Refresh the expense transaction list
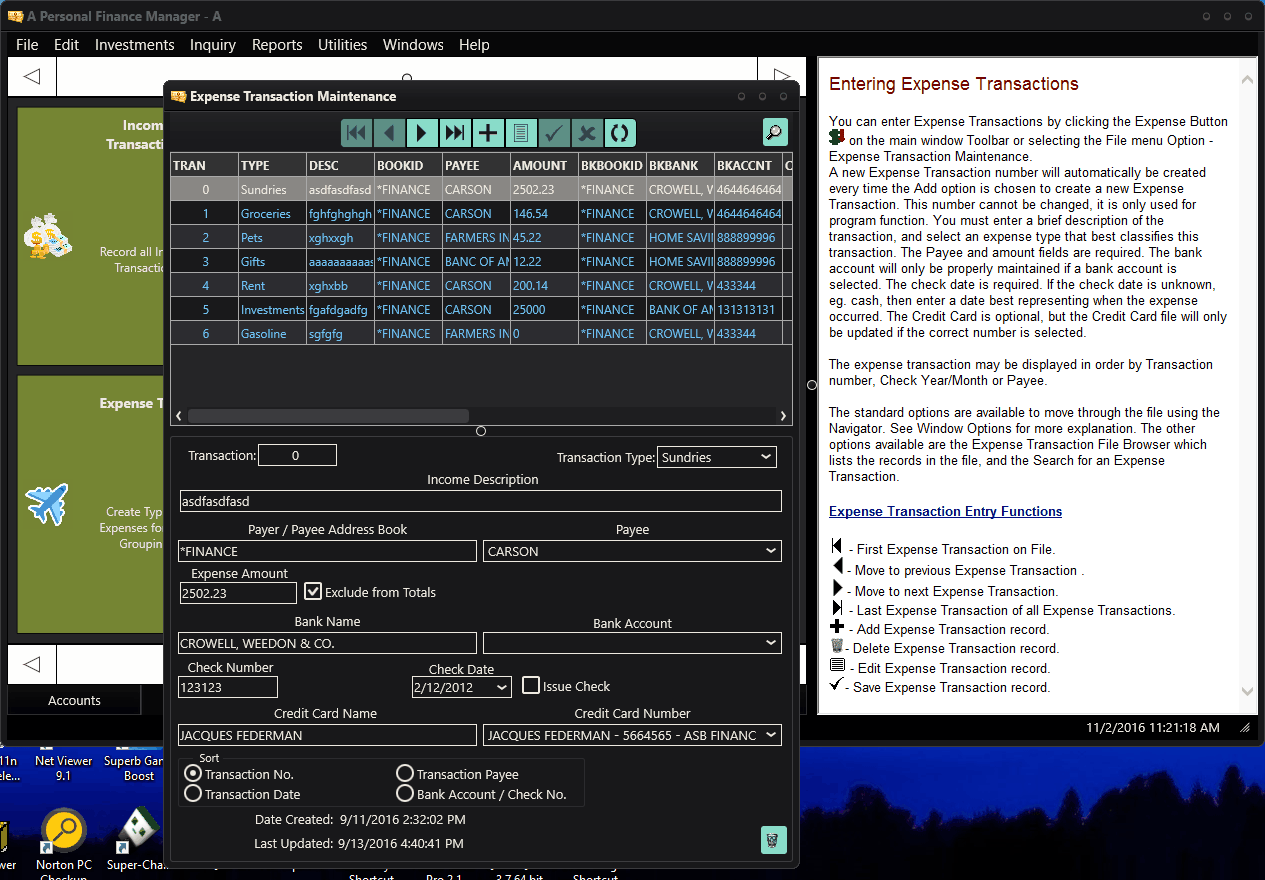This screenshot has width=1265, height=880. 620,133
